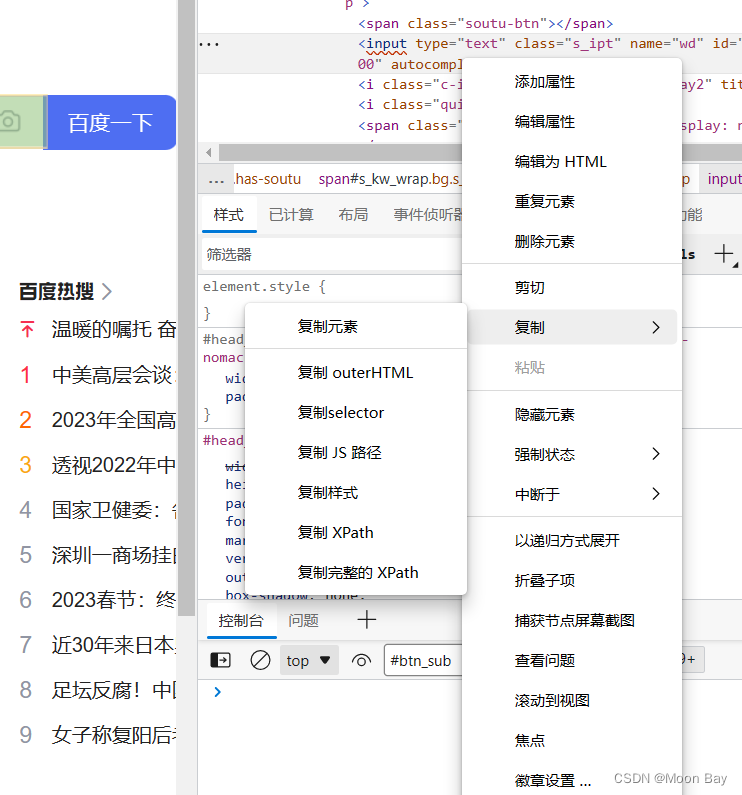Choose 复制selector from the submenu

click(x=356, y=413)
